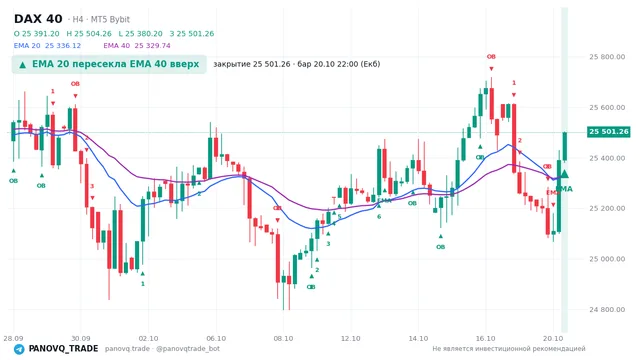
Task: Click the 25 800.00 price axis label
Action: (x=607, y=57)
